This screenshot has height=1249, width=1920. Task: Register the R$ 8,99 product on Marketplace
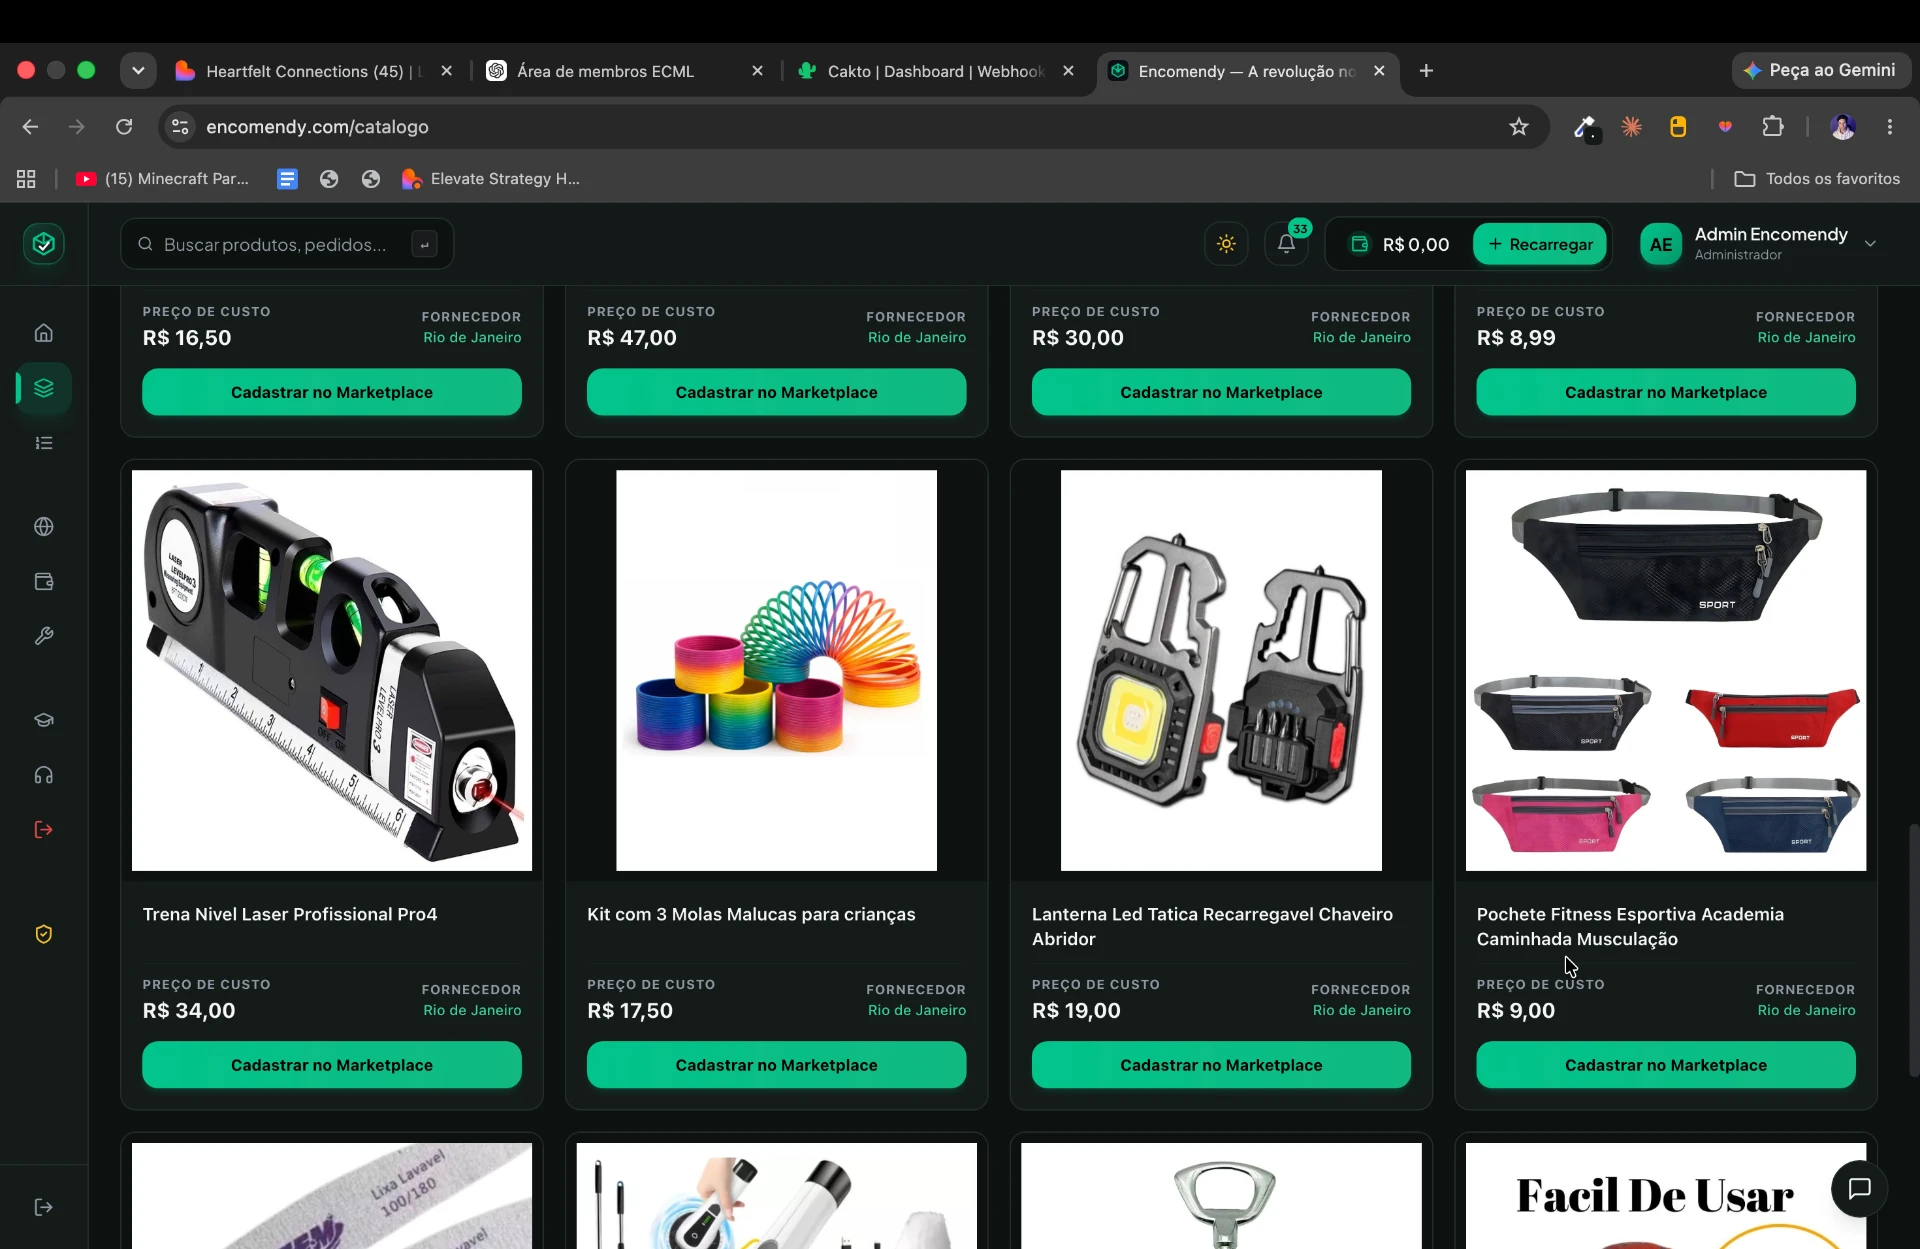tap(1666, 392)
